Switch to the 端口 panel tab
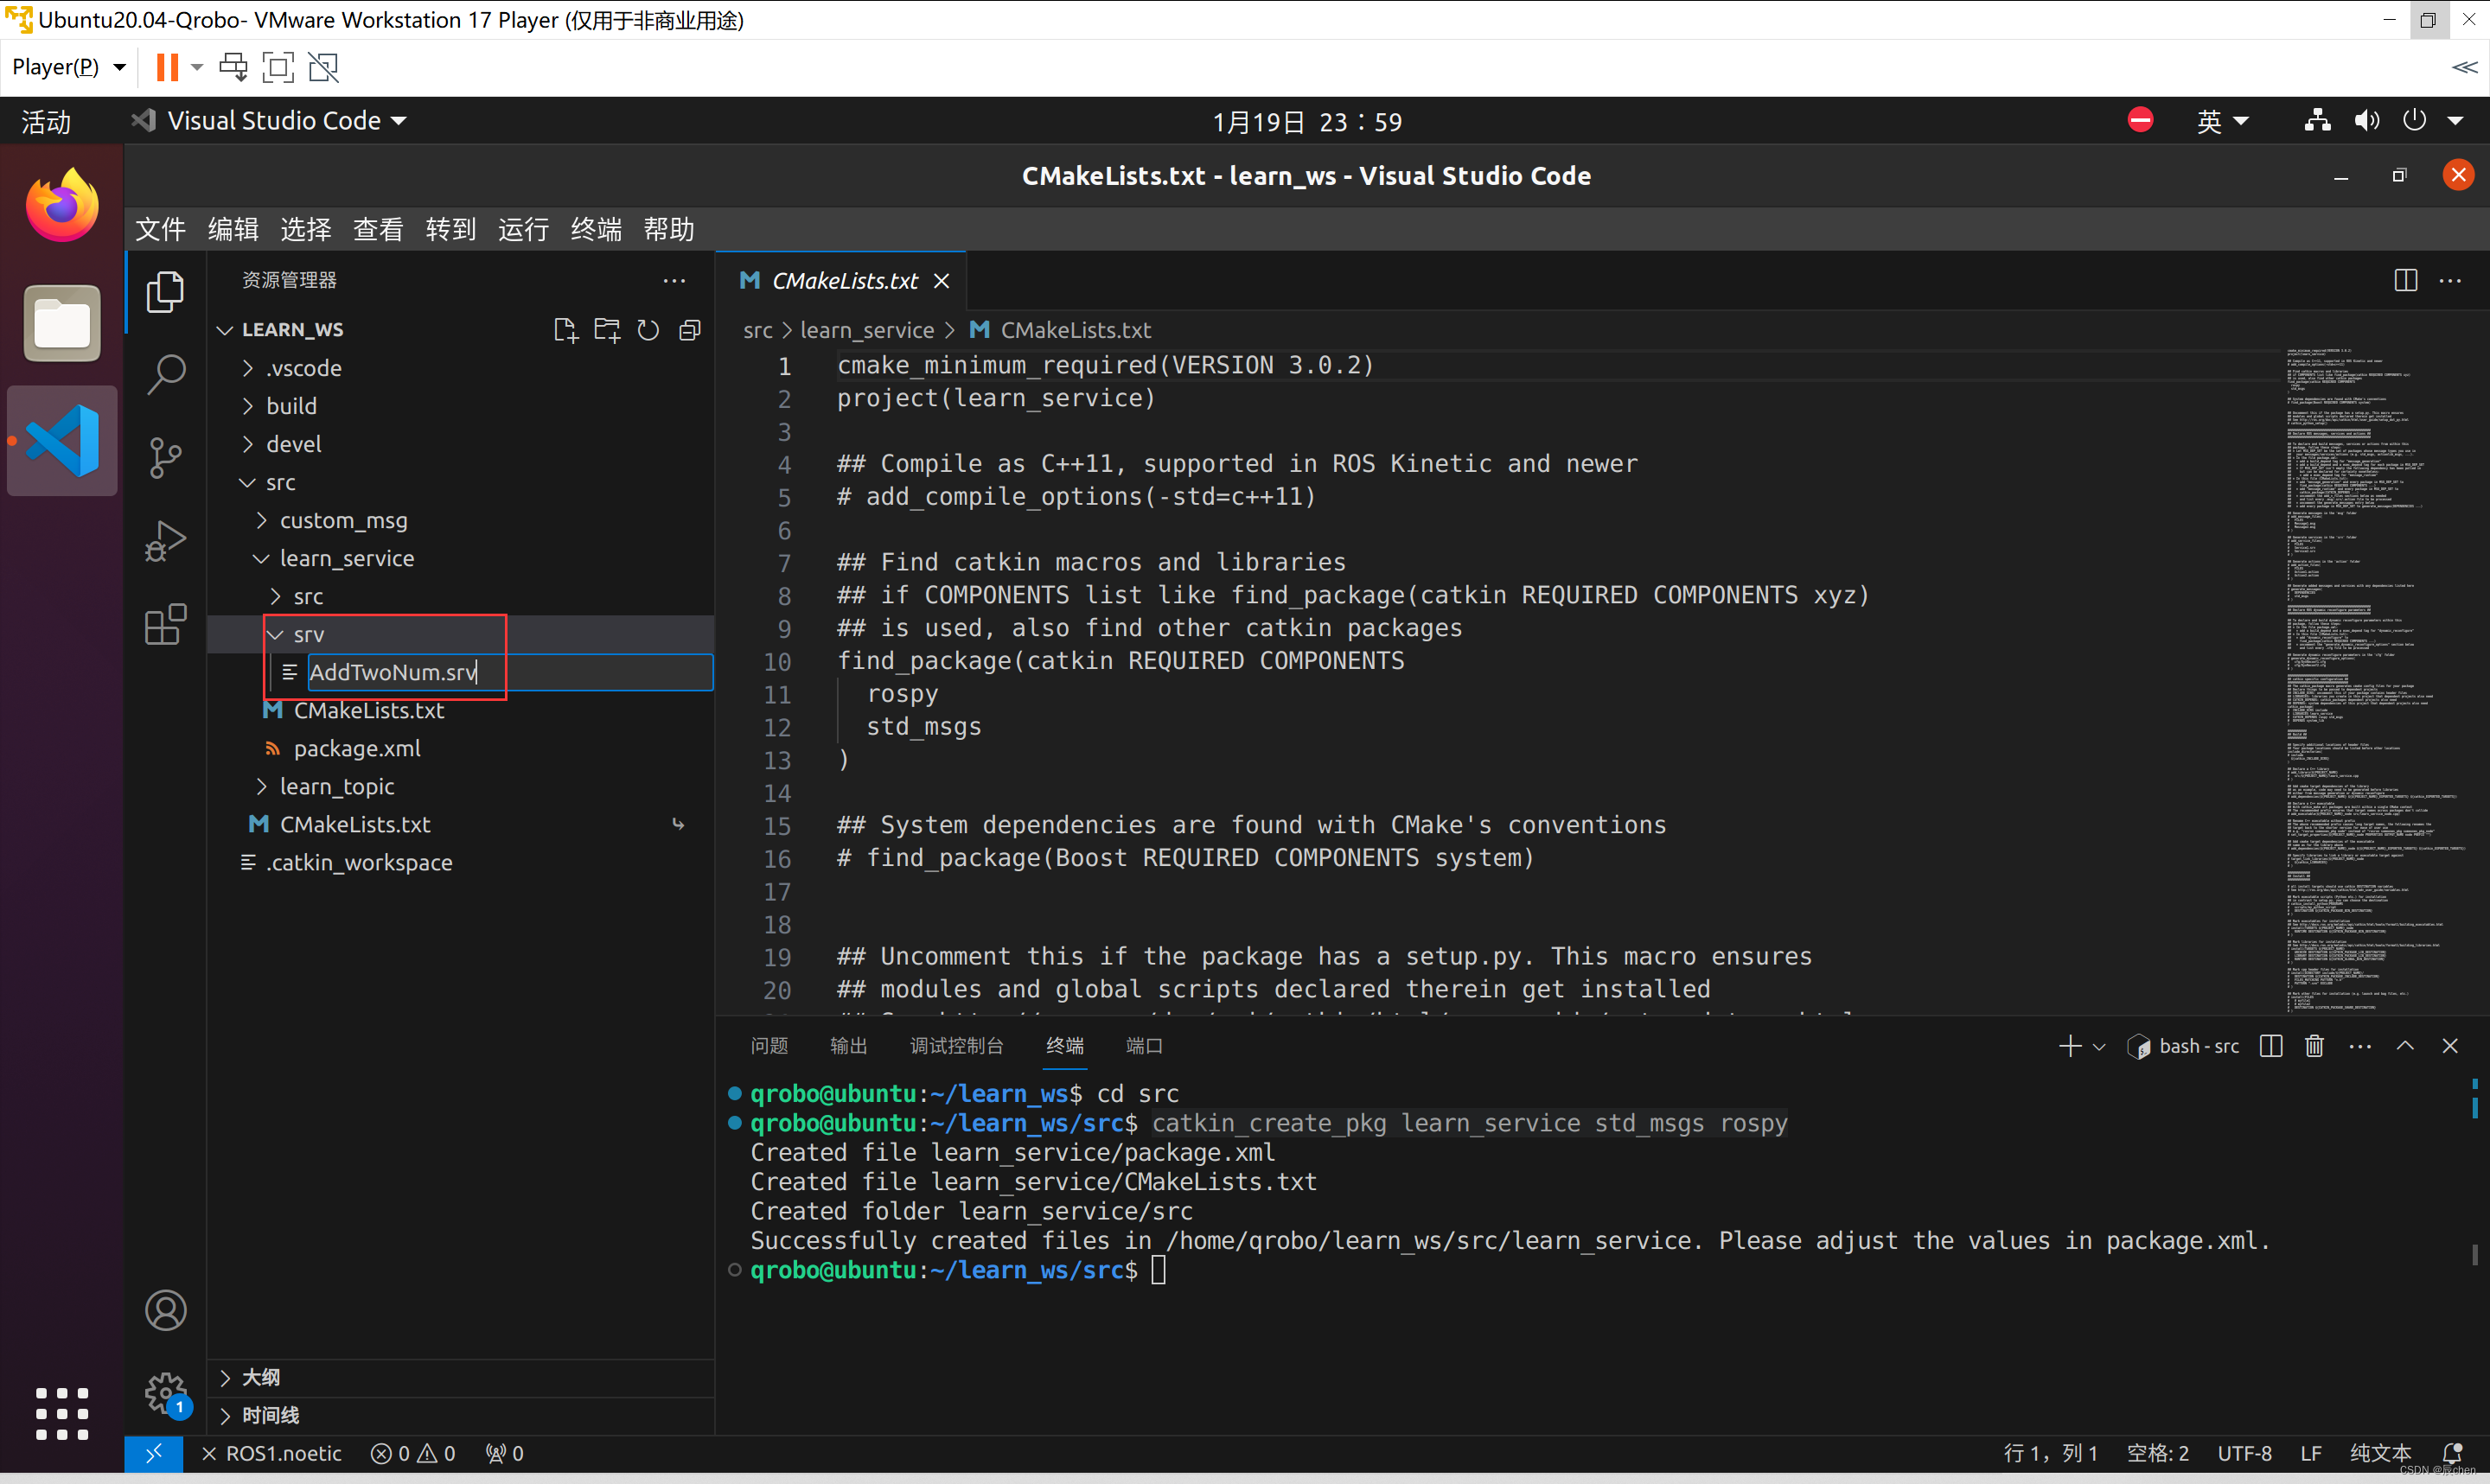Viewport: 2490px width, 1484px height. coord(1144,1046)
